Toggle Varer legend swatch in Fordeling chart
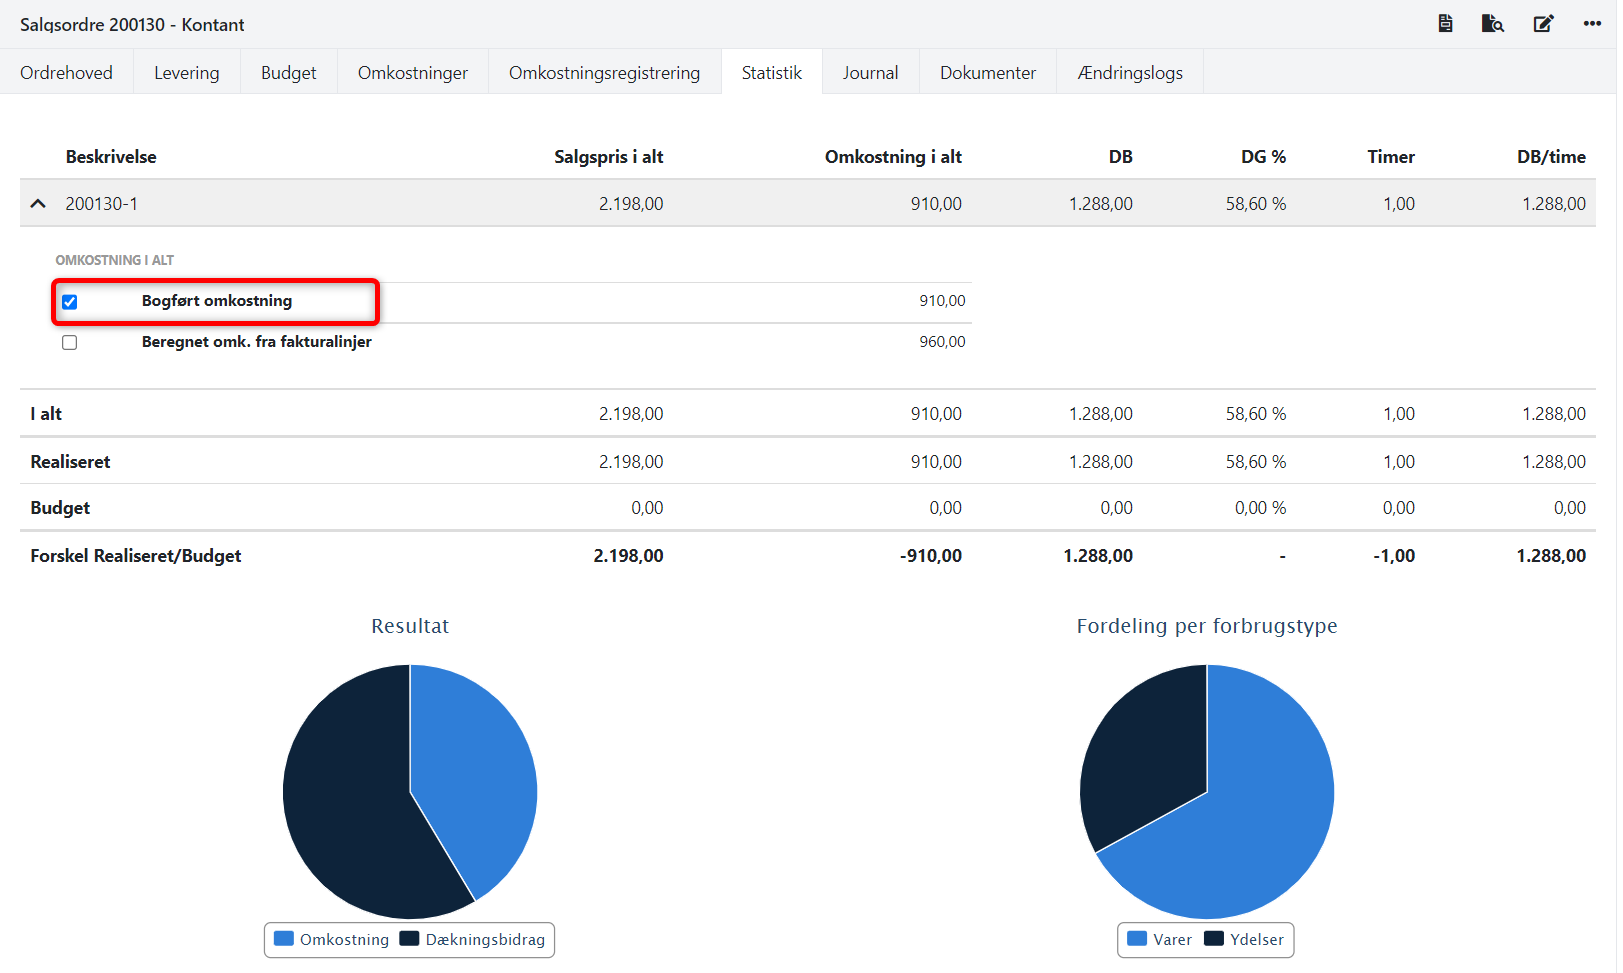1623x973 pixels. pyautogui.click(x=1137, y=939)
